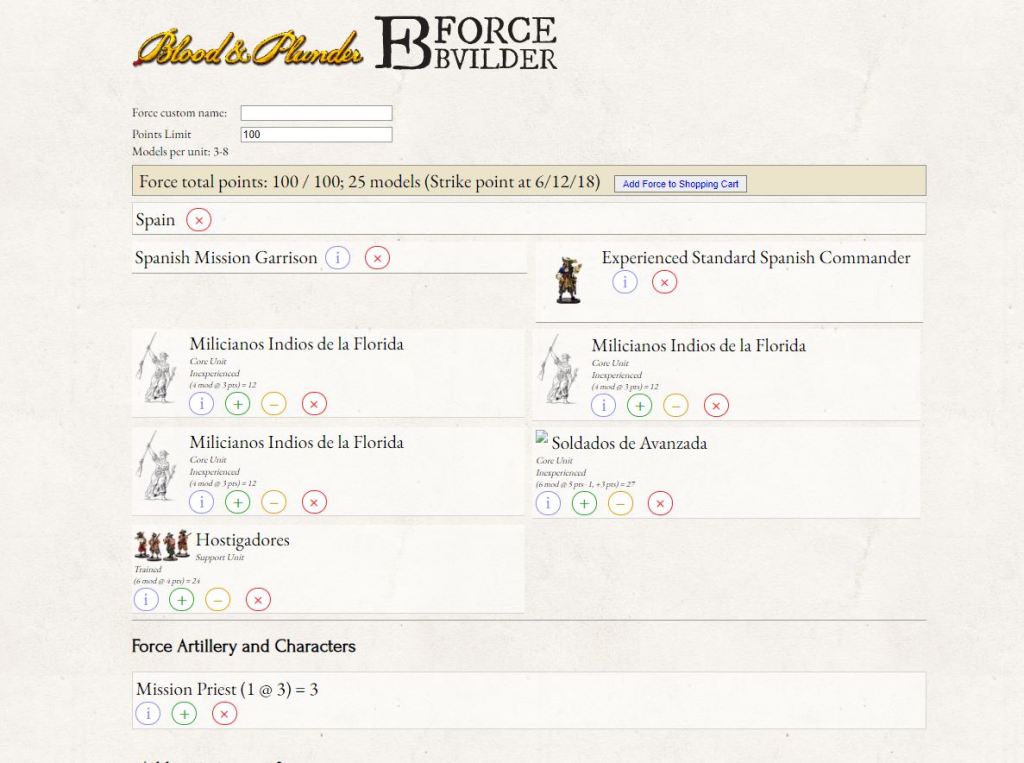This screenshot has width=1024, height=763.
Task: Show info for Spanish Mission Garrison
Action: 338,258
